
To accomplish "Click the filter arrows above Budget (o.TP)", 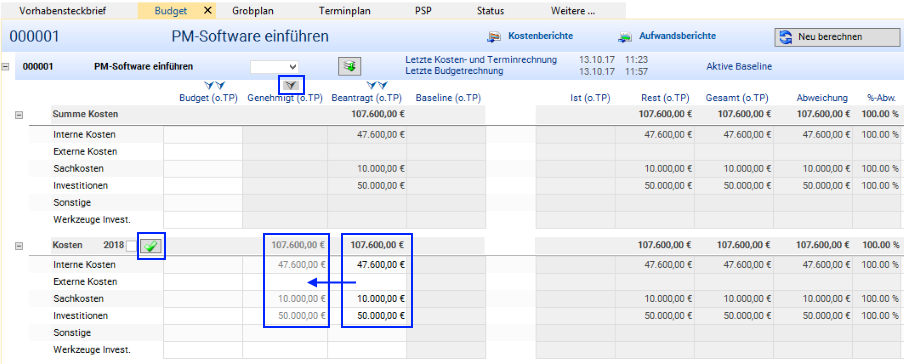I will 214,85.
